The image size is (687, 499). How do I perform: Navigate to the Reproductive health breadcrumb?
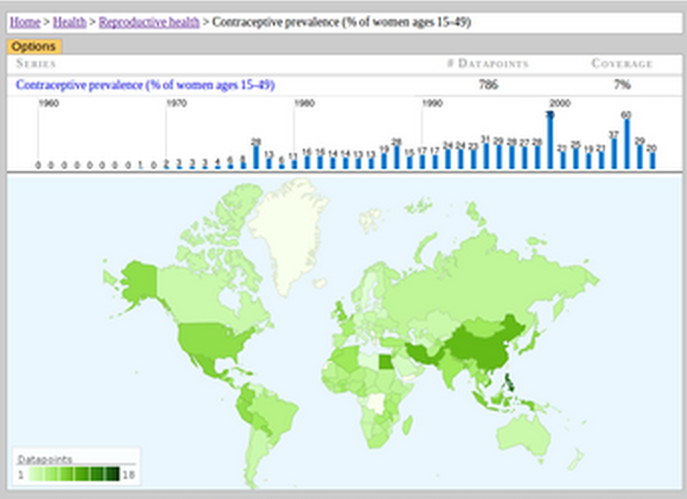point(147,21)
